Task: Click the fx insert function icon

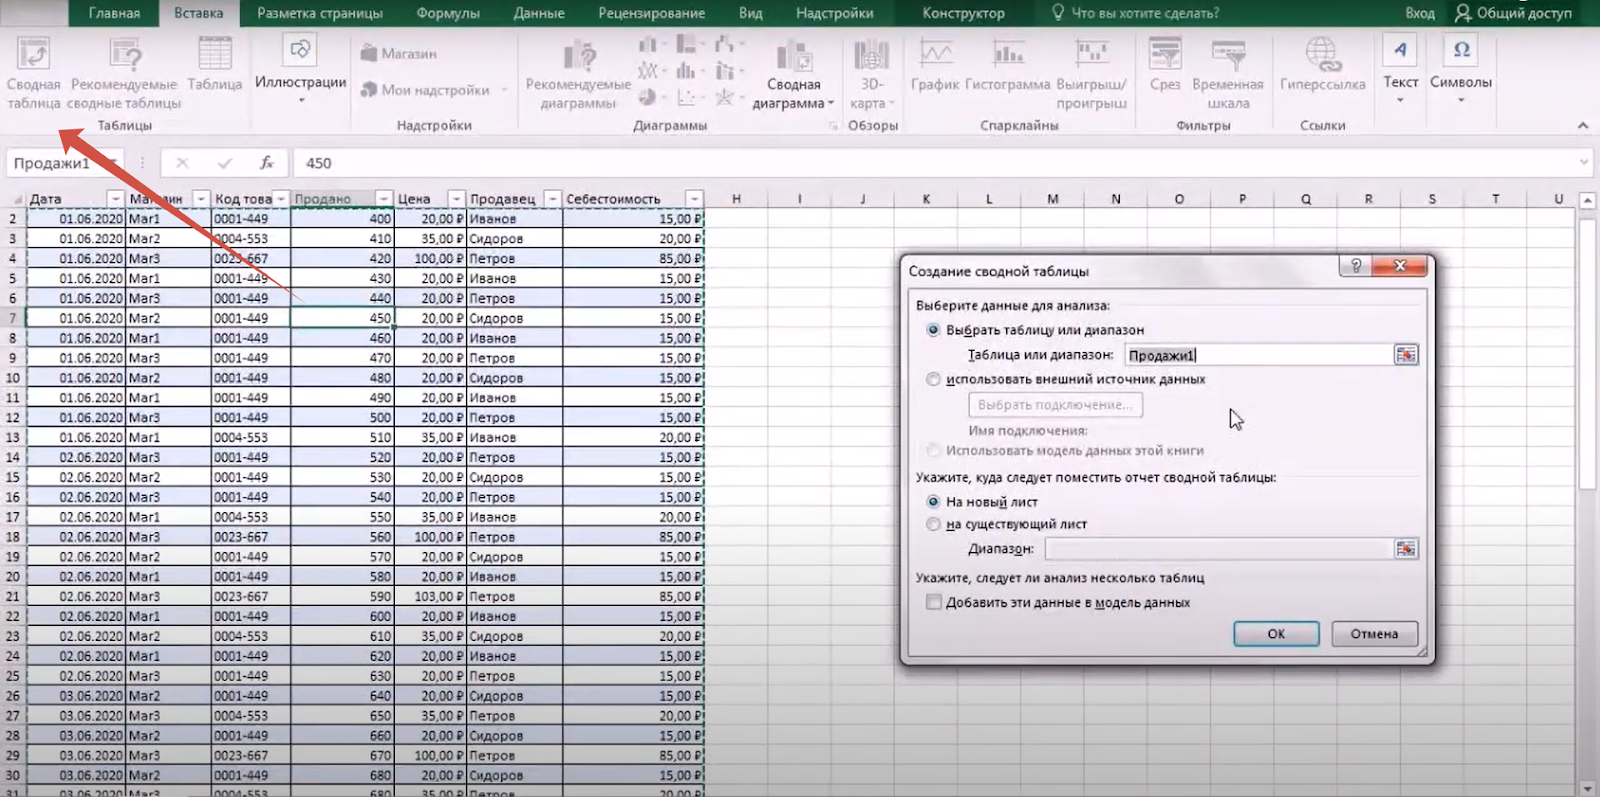Action: point(267,162)
